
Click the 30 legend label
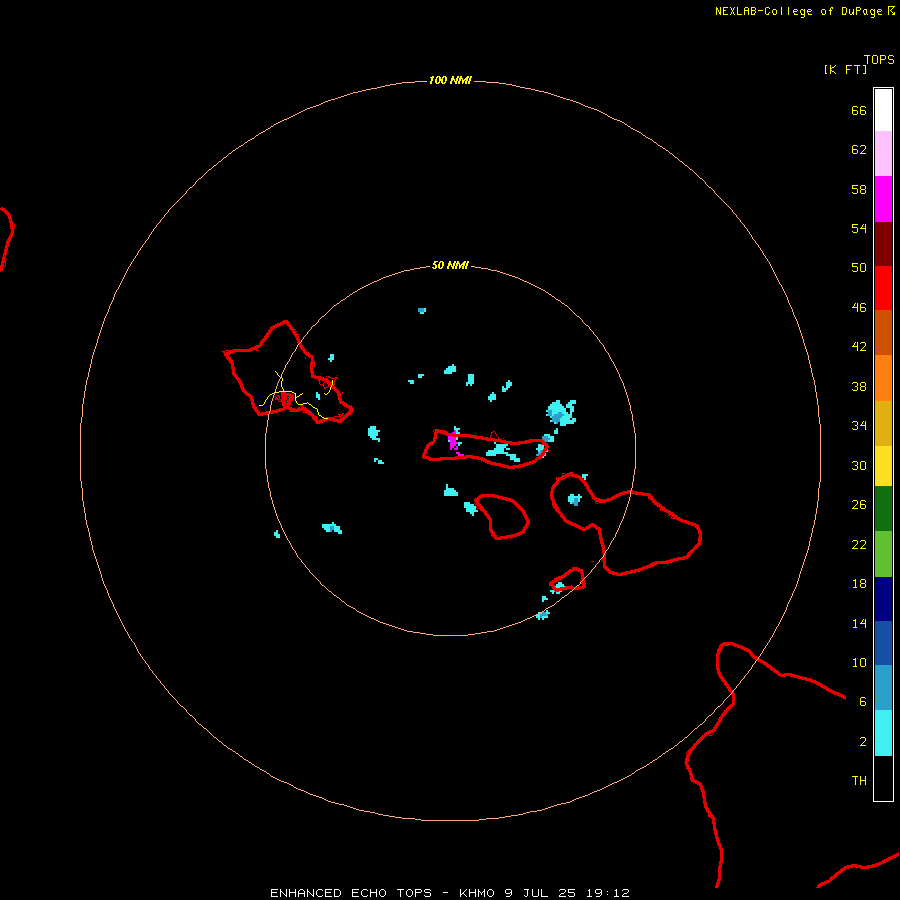click(x=859, y=465)
